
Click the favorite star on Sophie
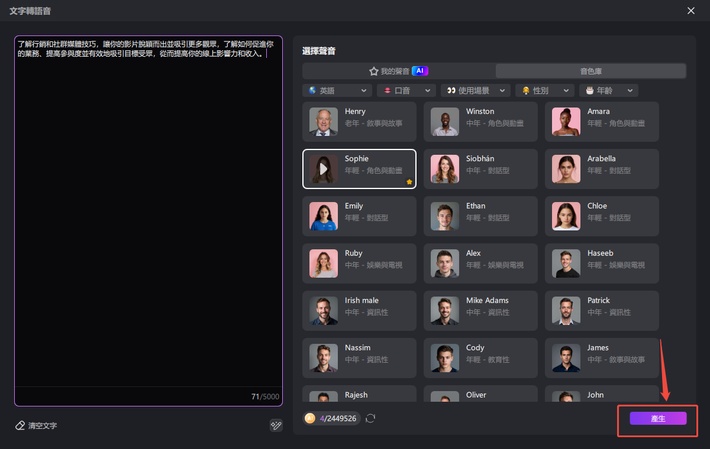(409, 182)
